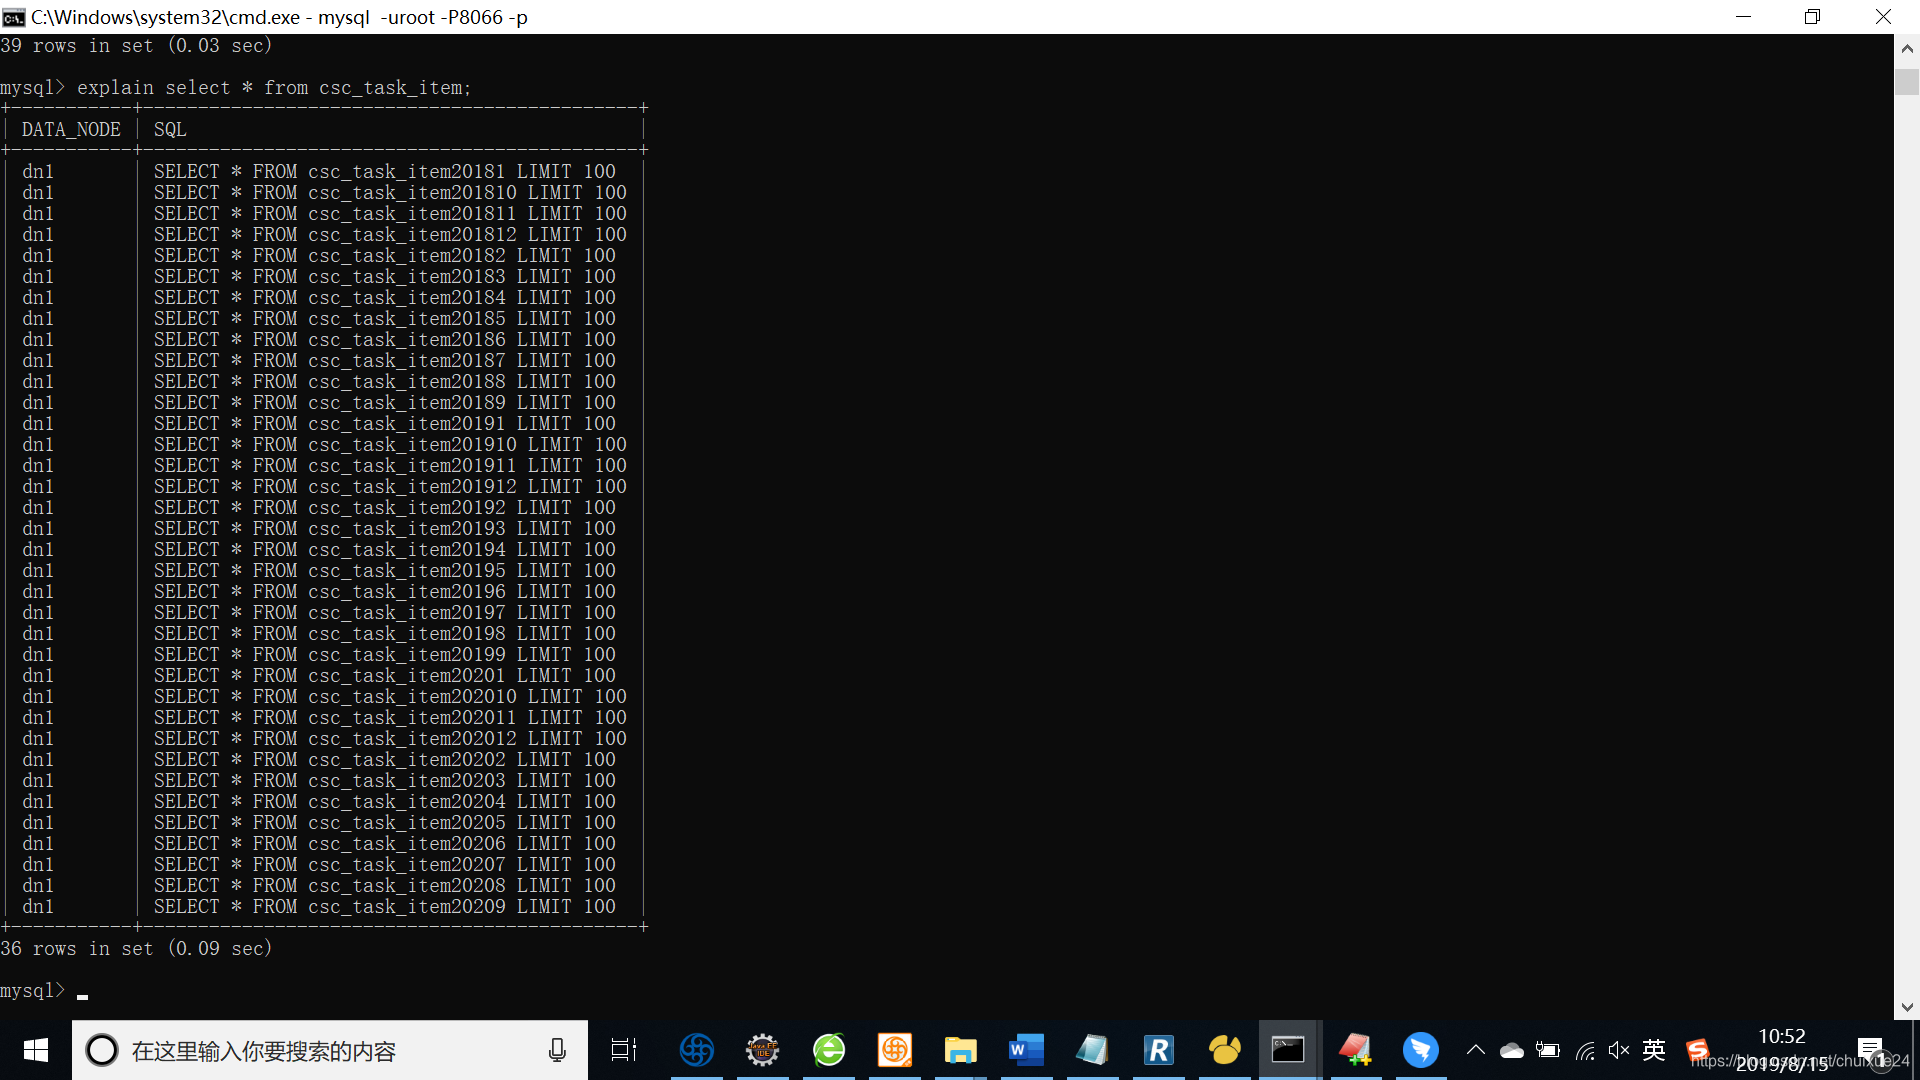This screenshot has height=1080, width=1920.
Task: Open the notification action center
Action: (1870, 1050)
